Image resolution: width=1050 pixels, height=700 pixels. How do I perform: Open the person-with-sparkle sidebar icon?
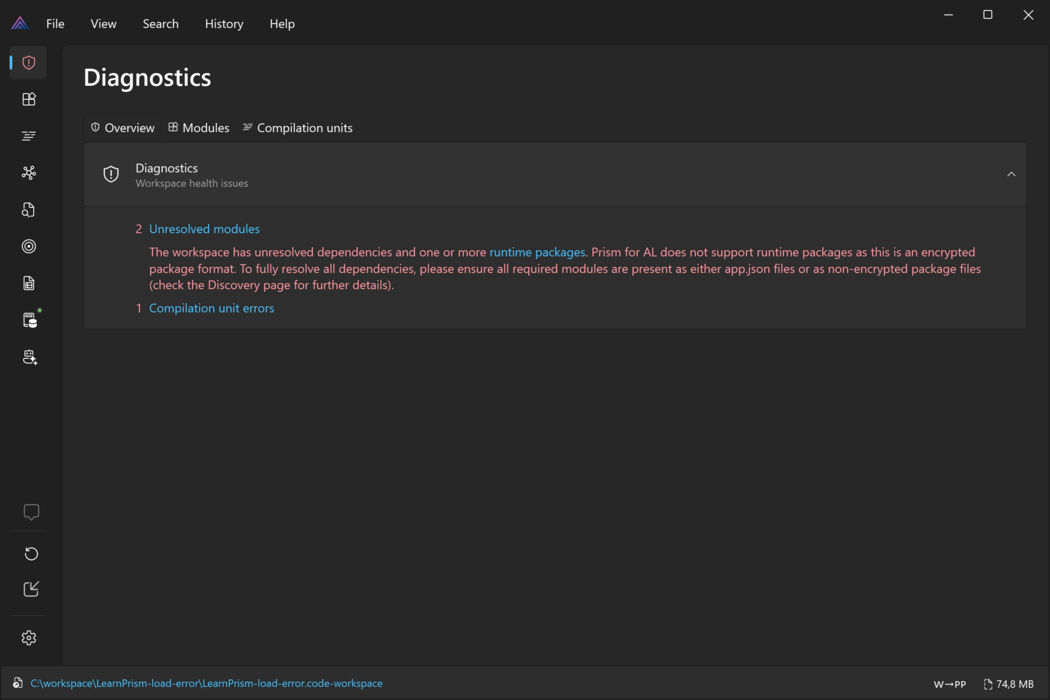pyautogui.click(x=30, y=357)
